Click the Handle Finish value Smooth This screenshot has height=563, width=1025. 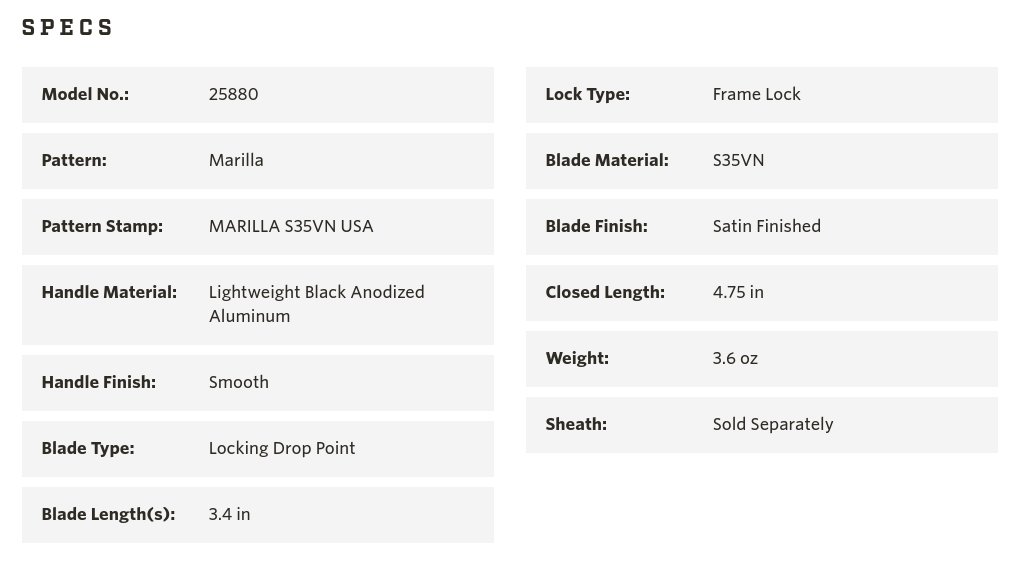click(x=239, y=383)
